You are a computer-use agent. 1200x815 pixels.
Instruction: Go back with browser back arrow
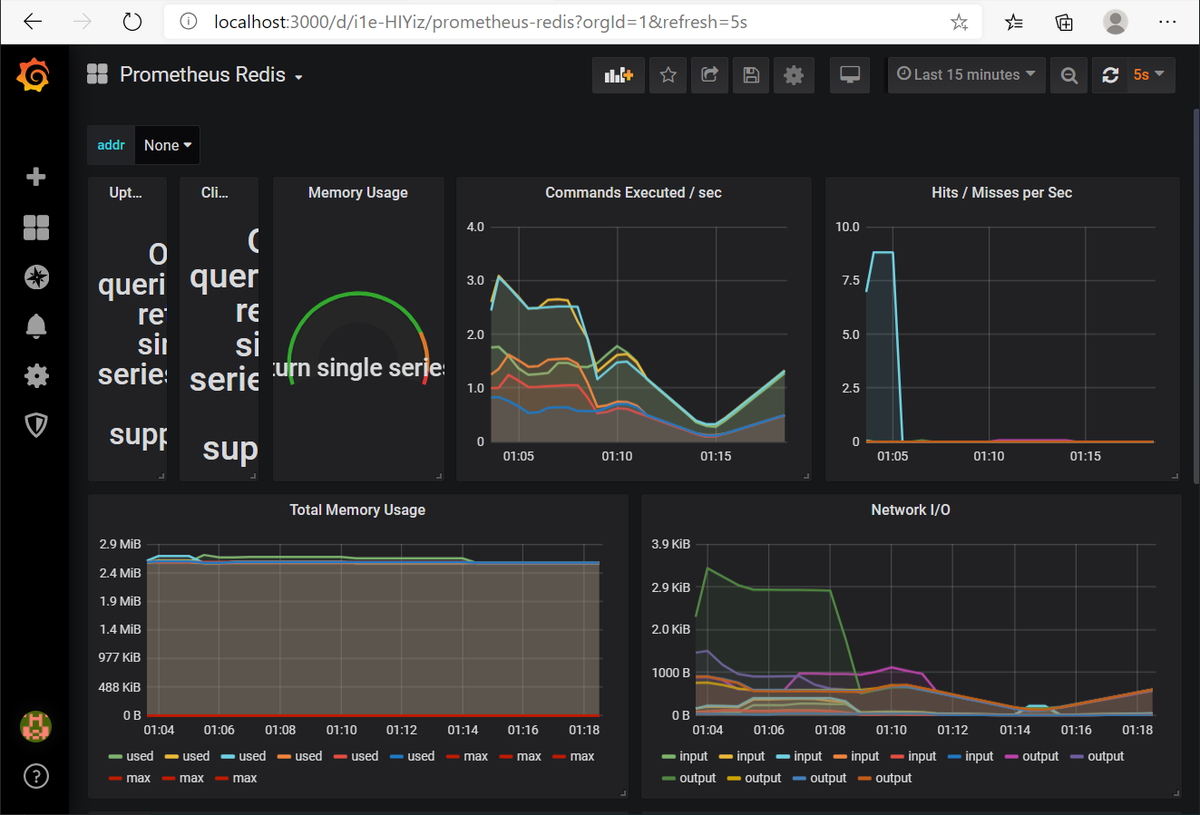click(32, 22)
